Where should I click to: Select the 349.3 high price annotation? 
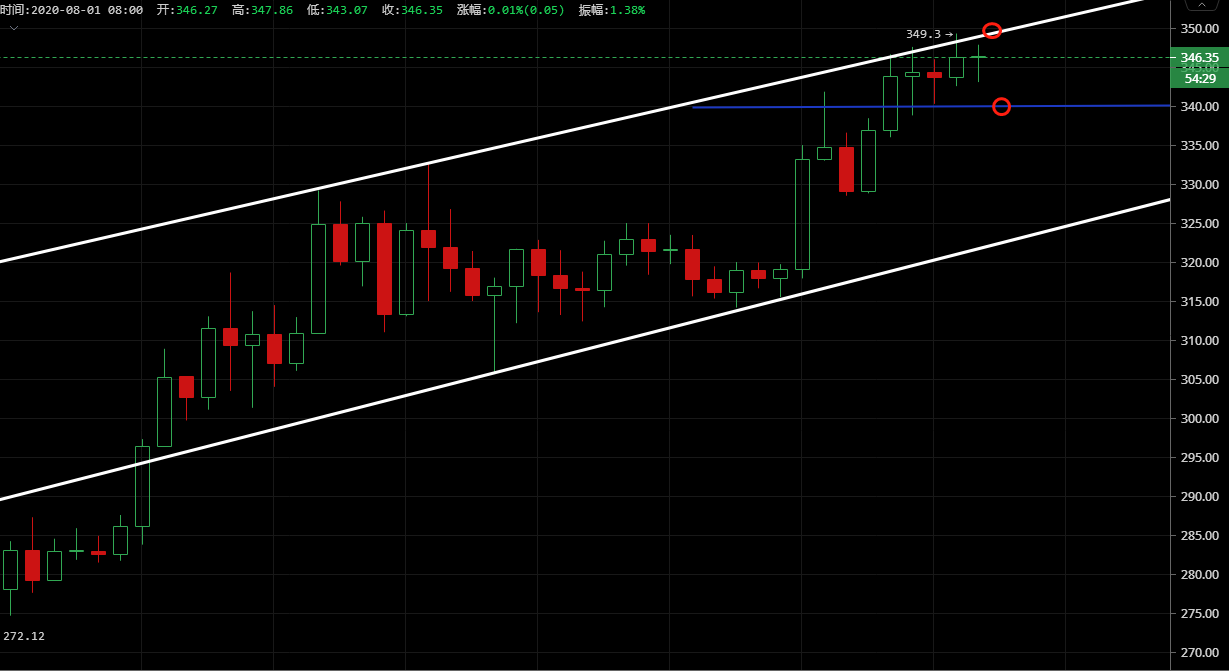pyautogui.click(x=923, y=34)
